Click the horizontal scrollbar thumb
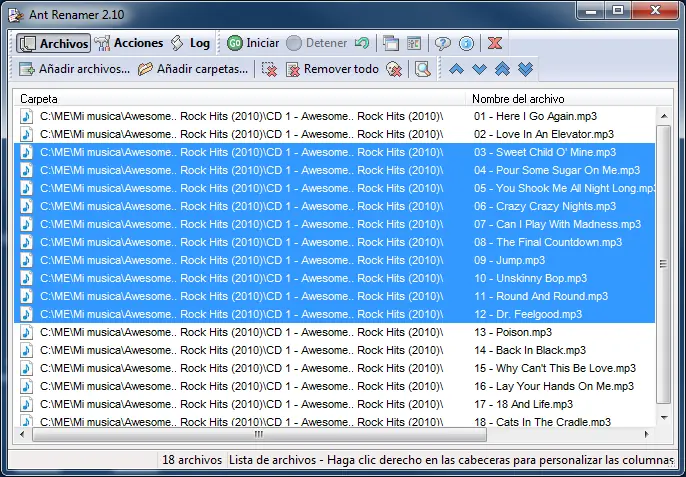 [x=258, y=435]
